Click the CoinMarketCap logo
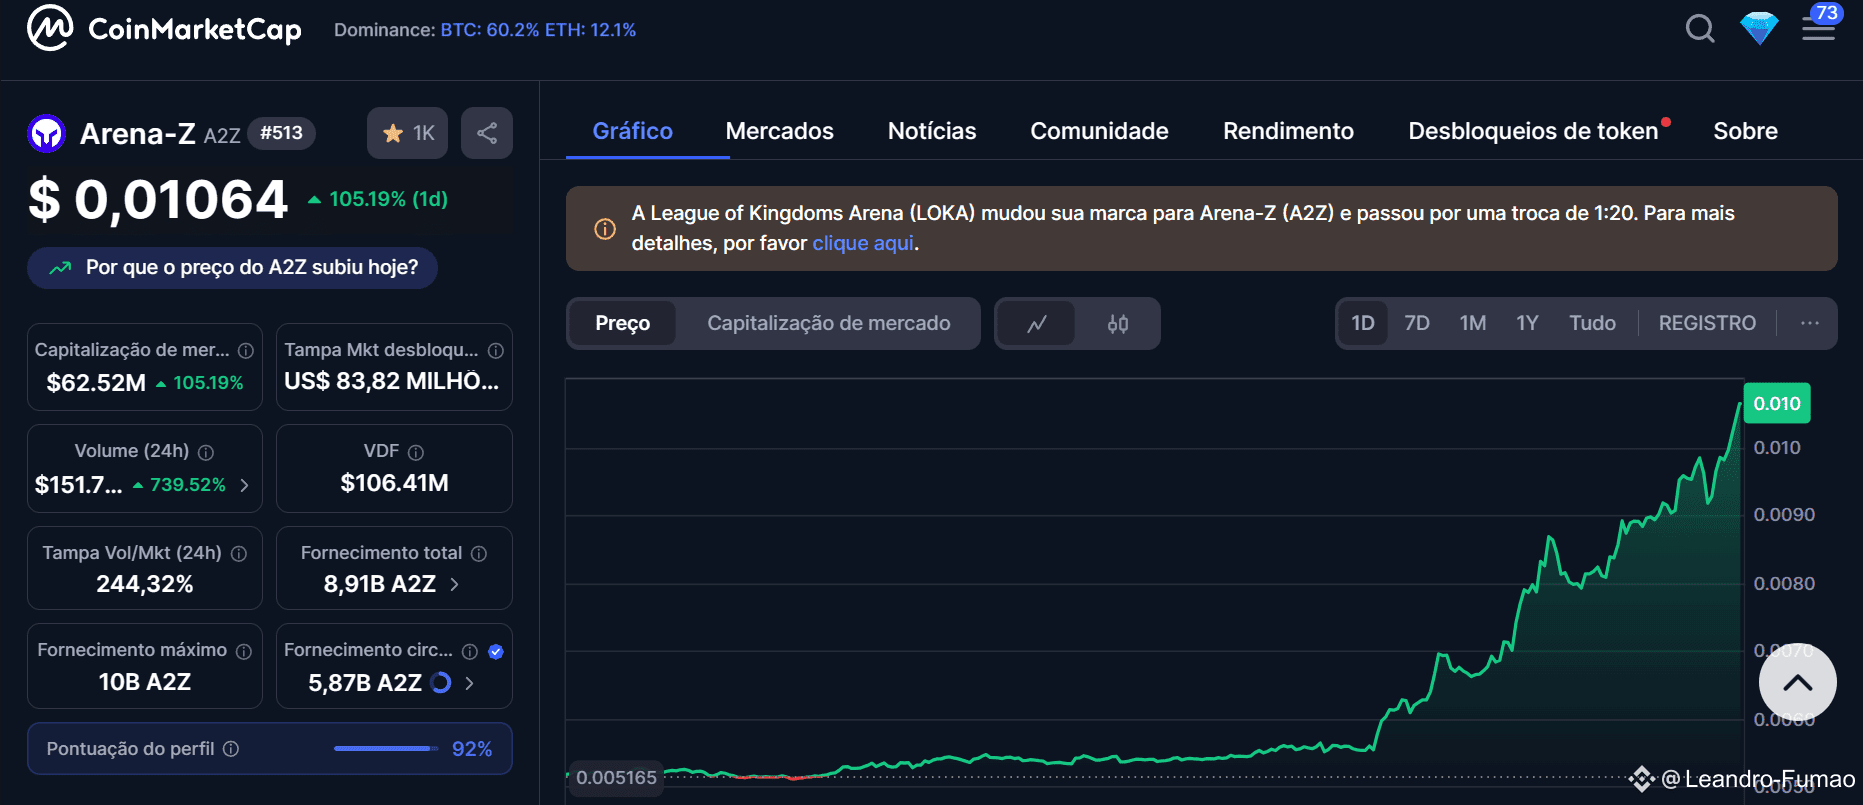Screen dimensions: 1863x805 [164, 28]
